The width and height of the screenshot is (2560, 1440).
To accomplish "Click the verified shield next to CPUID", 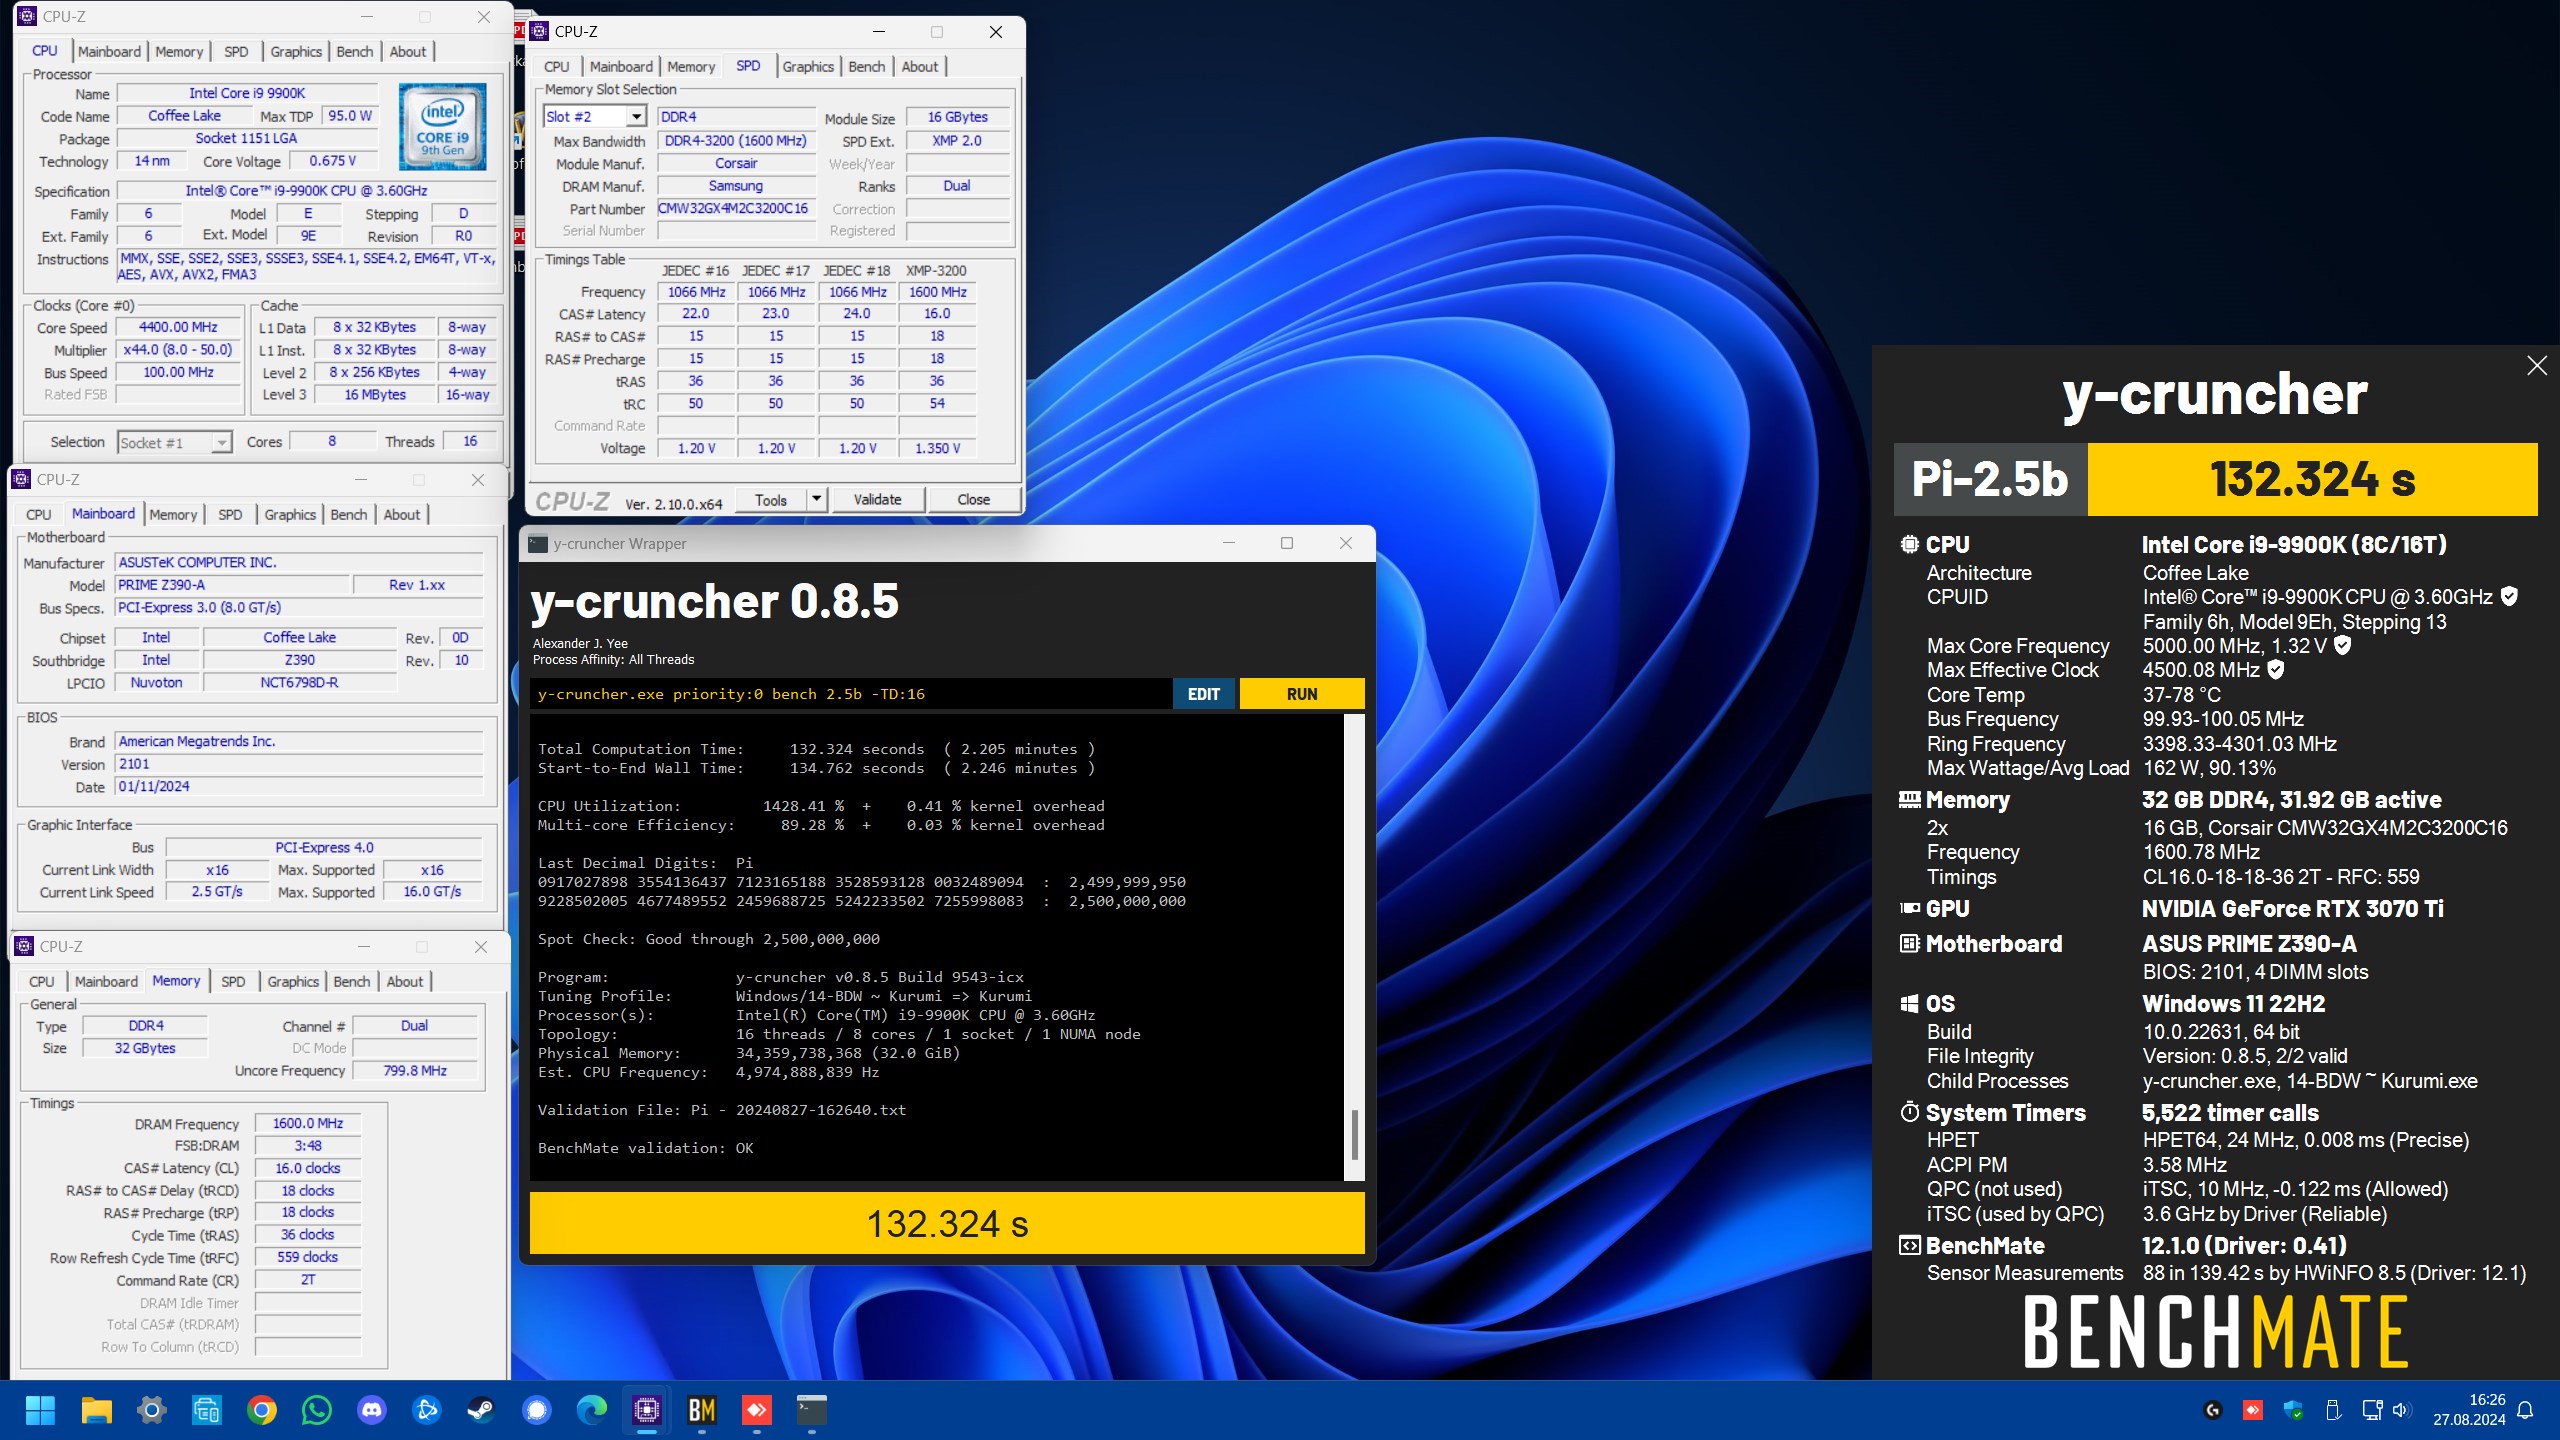I will (x=2509, y=596).
